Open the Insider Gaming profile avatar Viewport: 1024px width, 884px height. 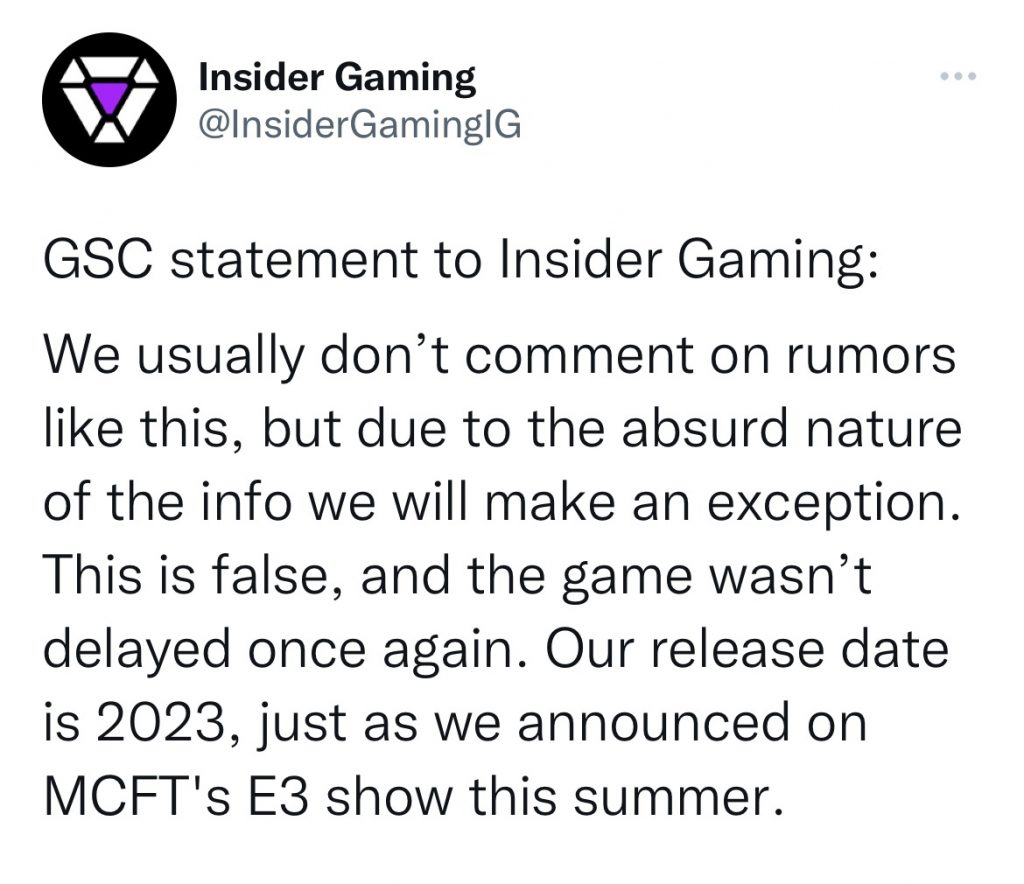pyautogui.click(x=109, y=99)
